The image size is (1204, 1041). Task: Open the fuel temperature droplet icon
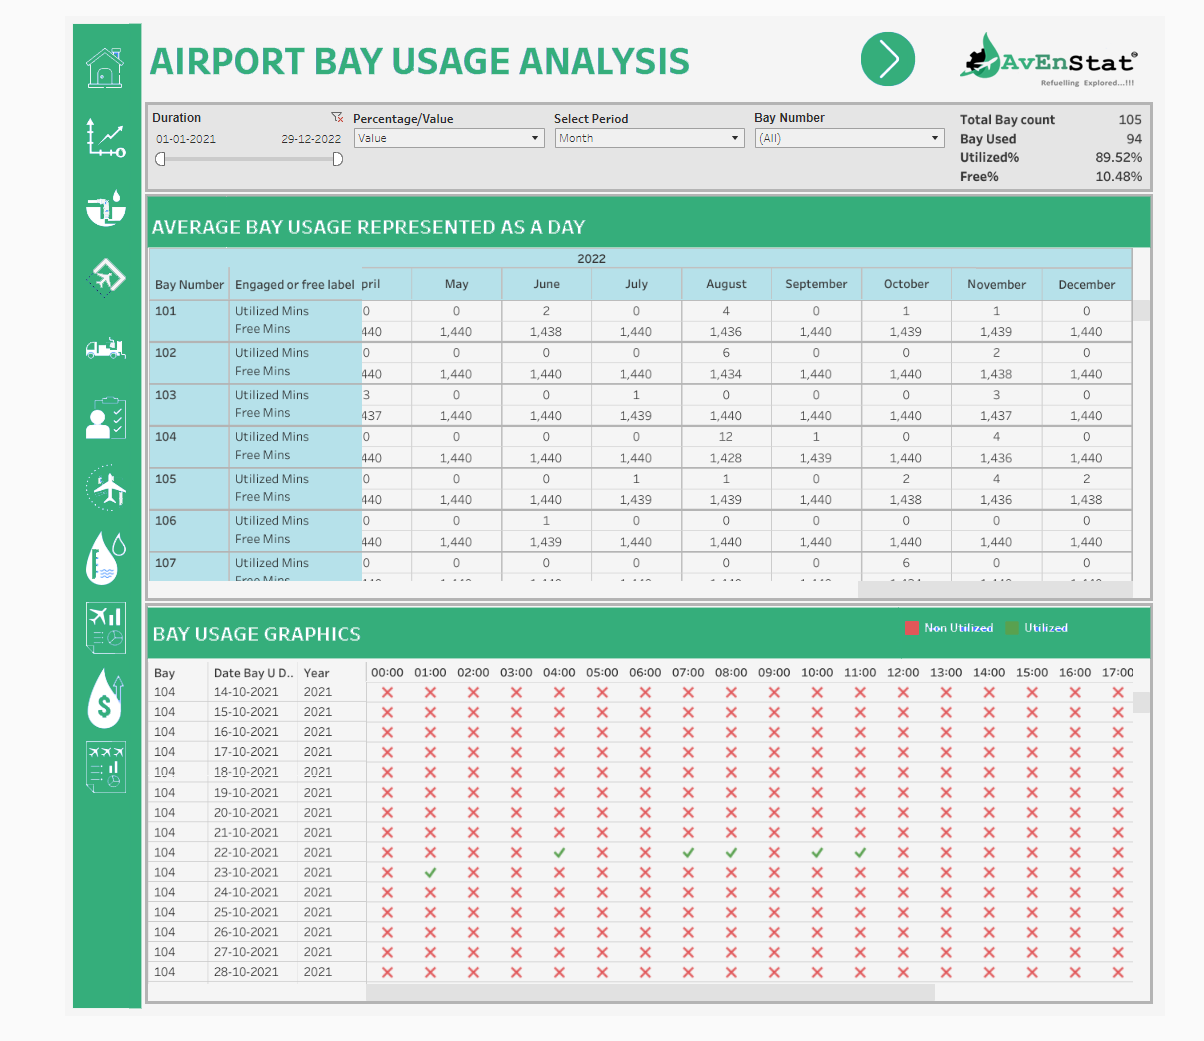pyautogui.click(x=105, y=558)
